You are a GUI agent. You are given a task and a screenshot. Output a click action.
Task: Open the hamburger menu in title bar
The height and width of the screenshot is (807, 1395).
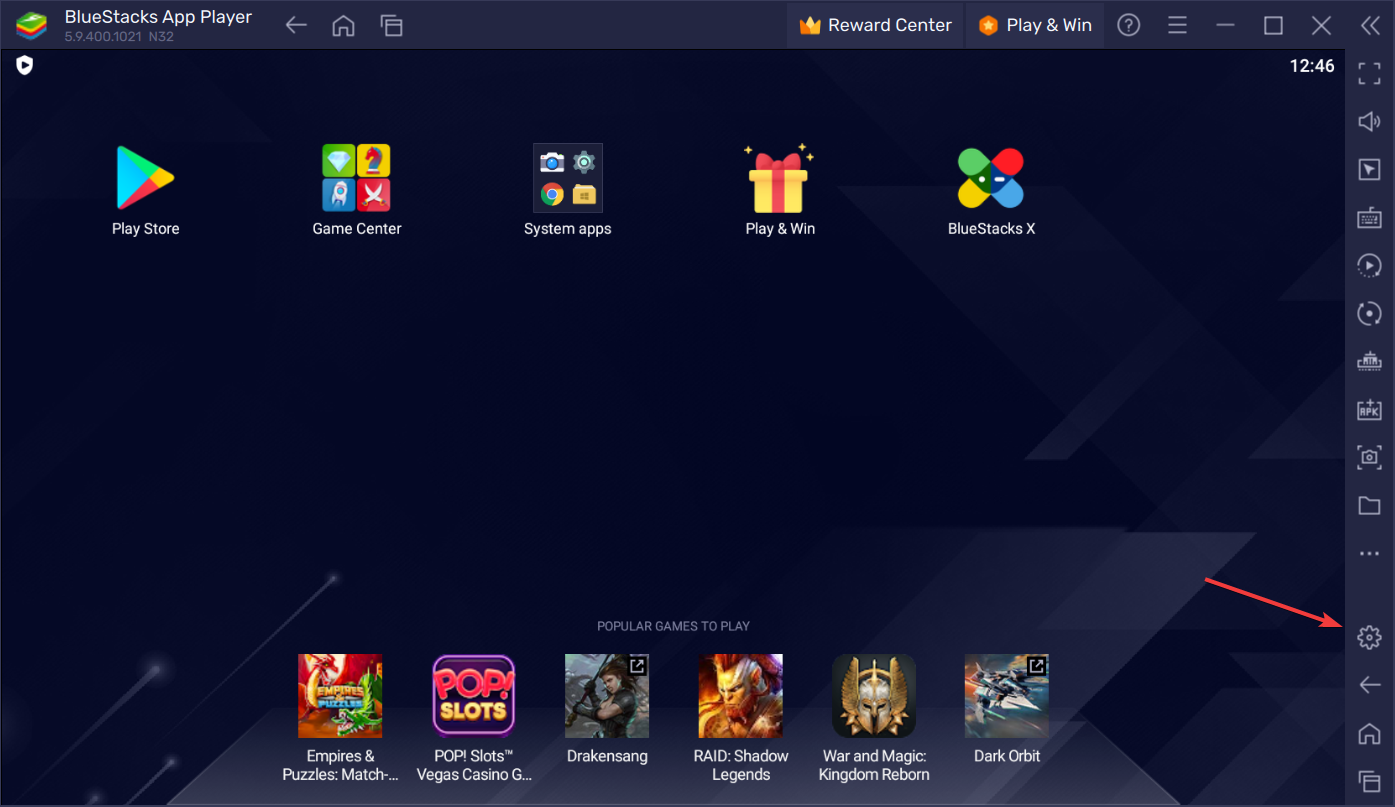point(1178,25)
